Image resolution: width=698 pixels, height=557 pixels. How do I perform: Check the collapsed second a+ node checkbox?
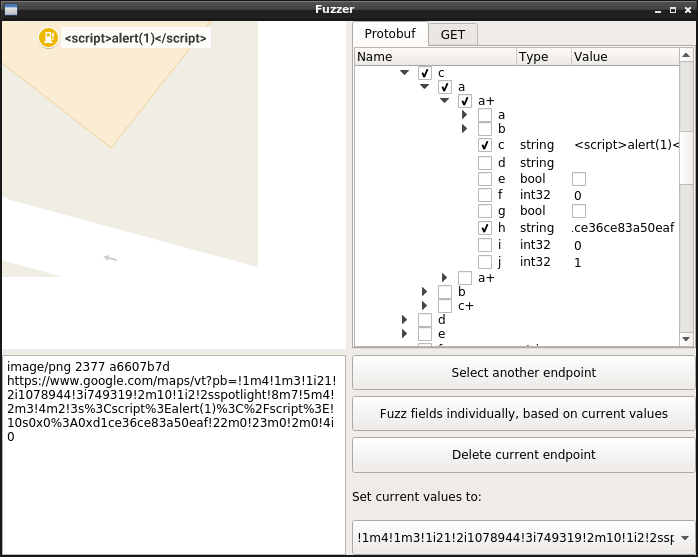pos(465,278)
